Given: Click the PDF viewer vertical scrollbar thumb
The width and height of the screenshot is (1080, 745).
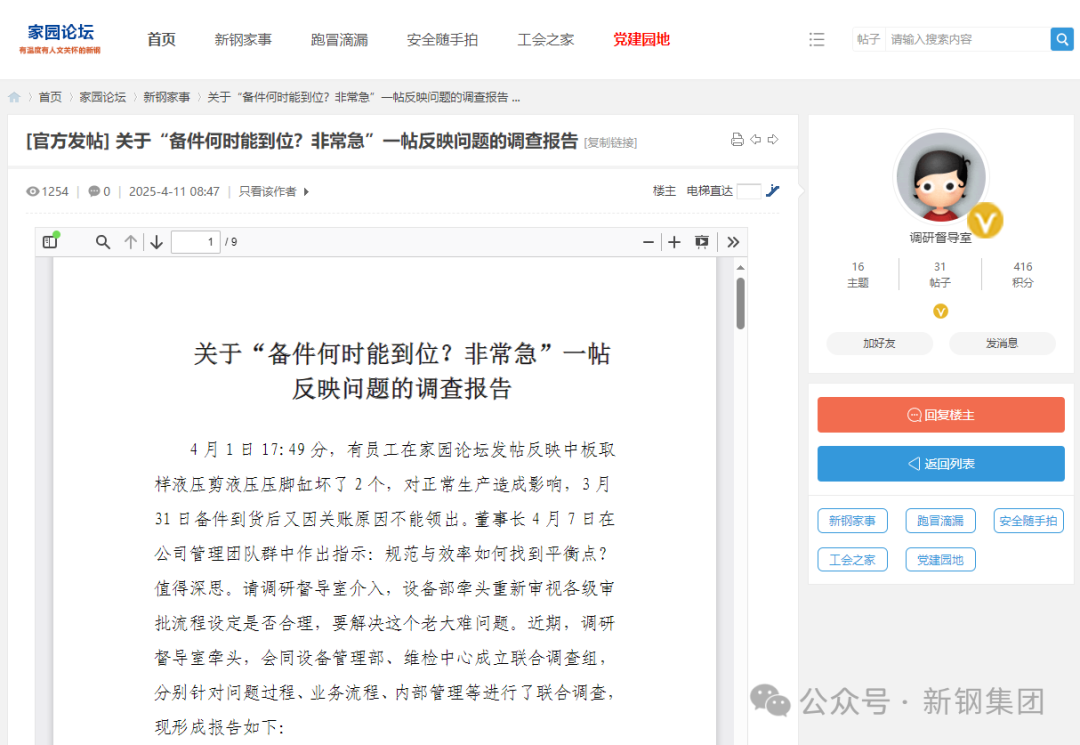Looking at the screenshot, I should click(740, 303).
